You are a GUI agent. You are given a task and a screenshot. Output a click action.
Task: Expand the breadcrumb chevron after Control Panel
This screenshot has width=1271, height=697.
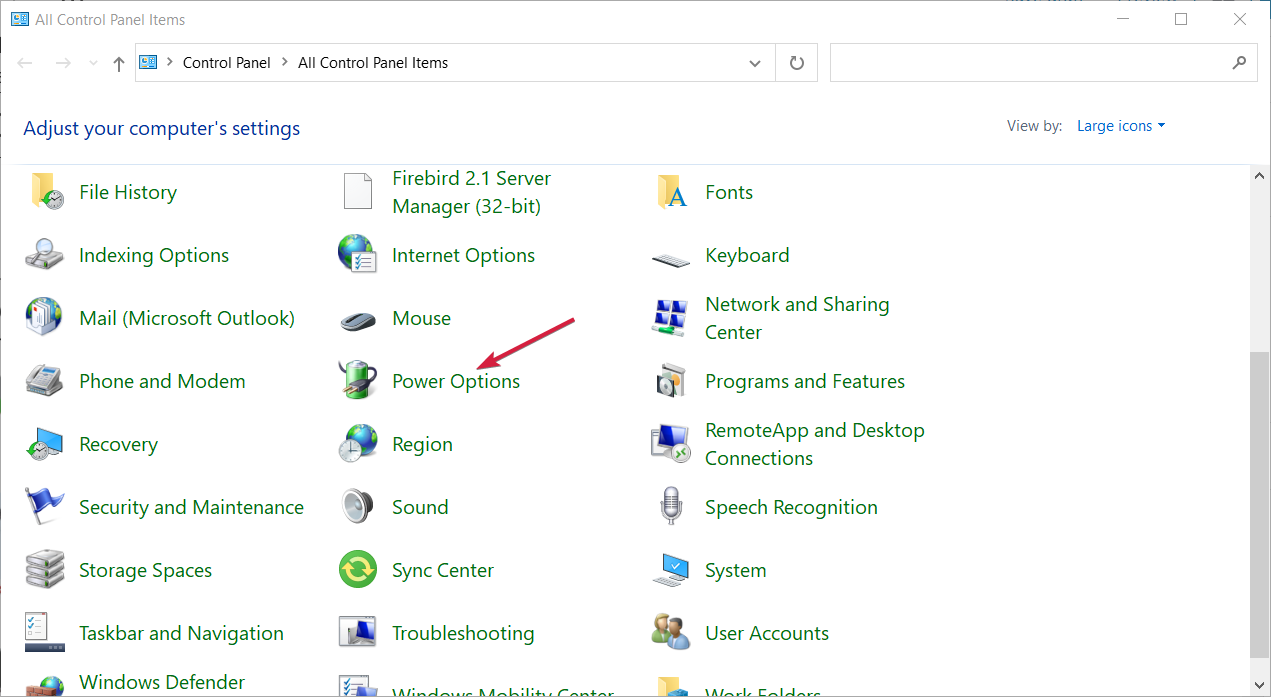(283, 62)
